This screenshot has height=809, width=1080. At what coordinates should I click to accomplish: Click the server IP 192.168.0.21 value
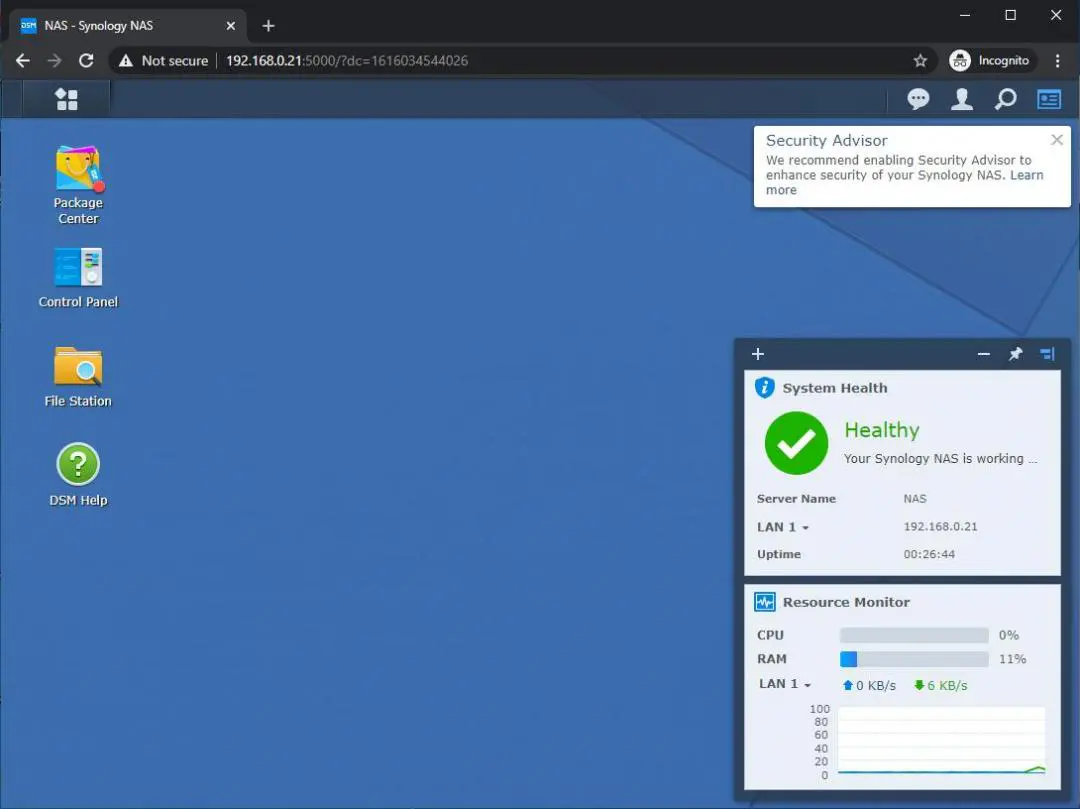tap(940, 526)
